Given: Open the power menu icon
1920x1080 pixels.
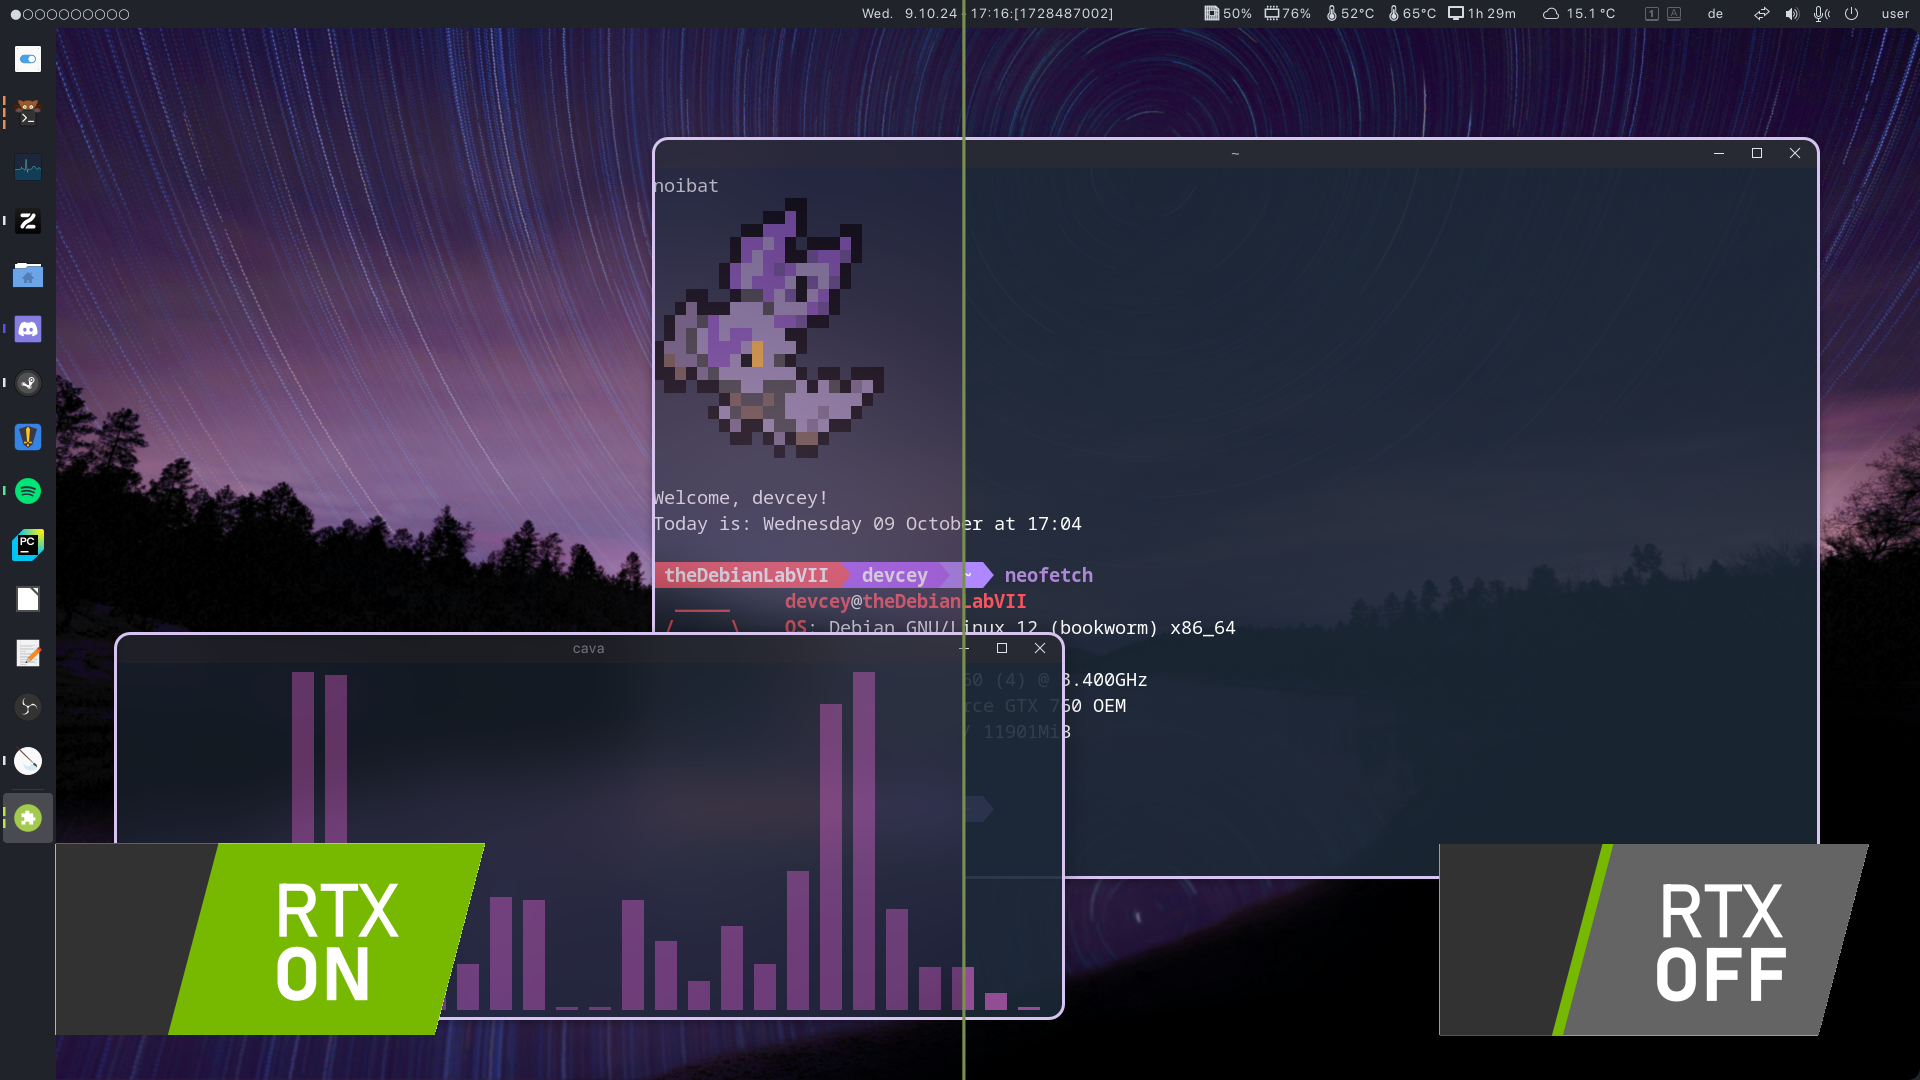Looking at the screenshot, I should 1852,14.
